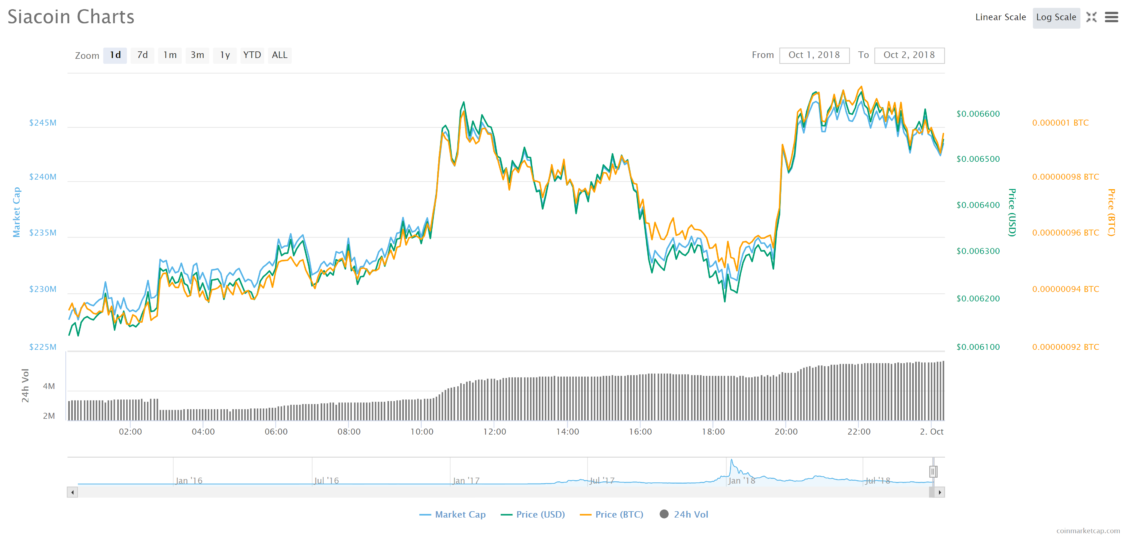
Task: Click the Price (USD) axis title
Action: (x=1011, y=212)
